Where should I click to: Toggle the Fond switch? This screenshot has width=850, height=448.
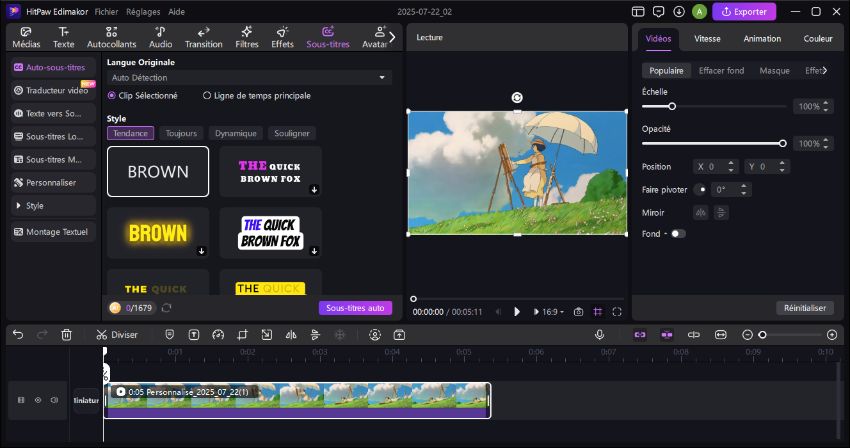[x=678, y=234]
